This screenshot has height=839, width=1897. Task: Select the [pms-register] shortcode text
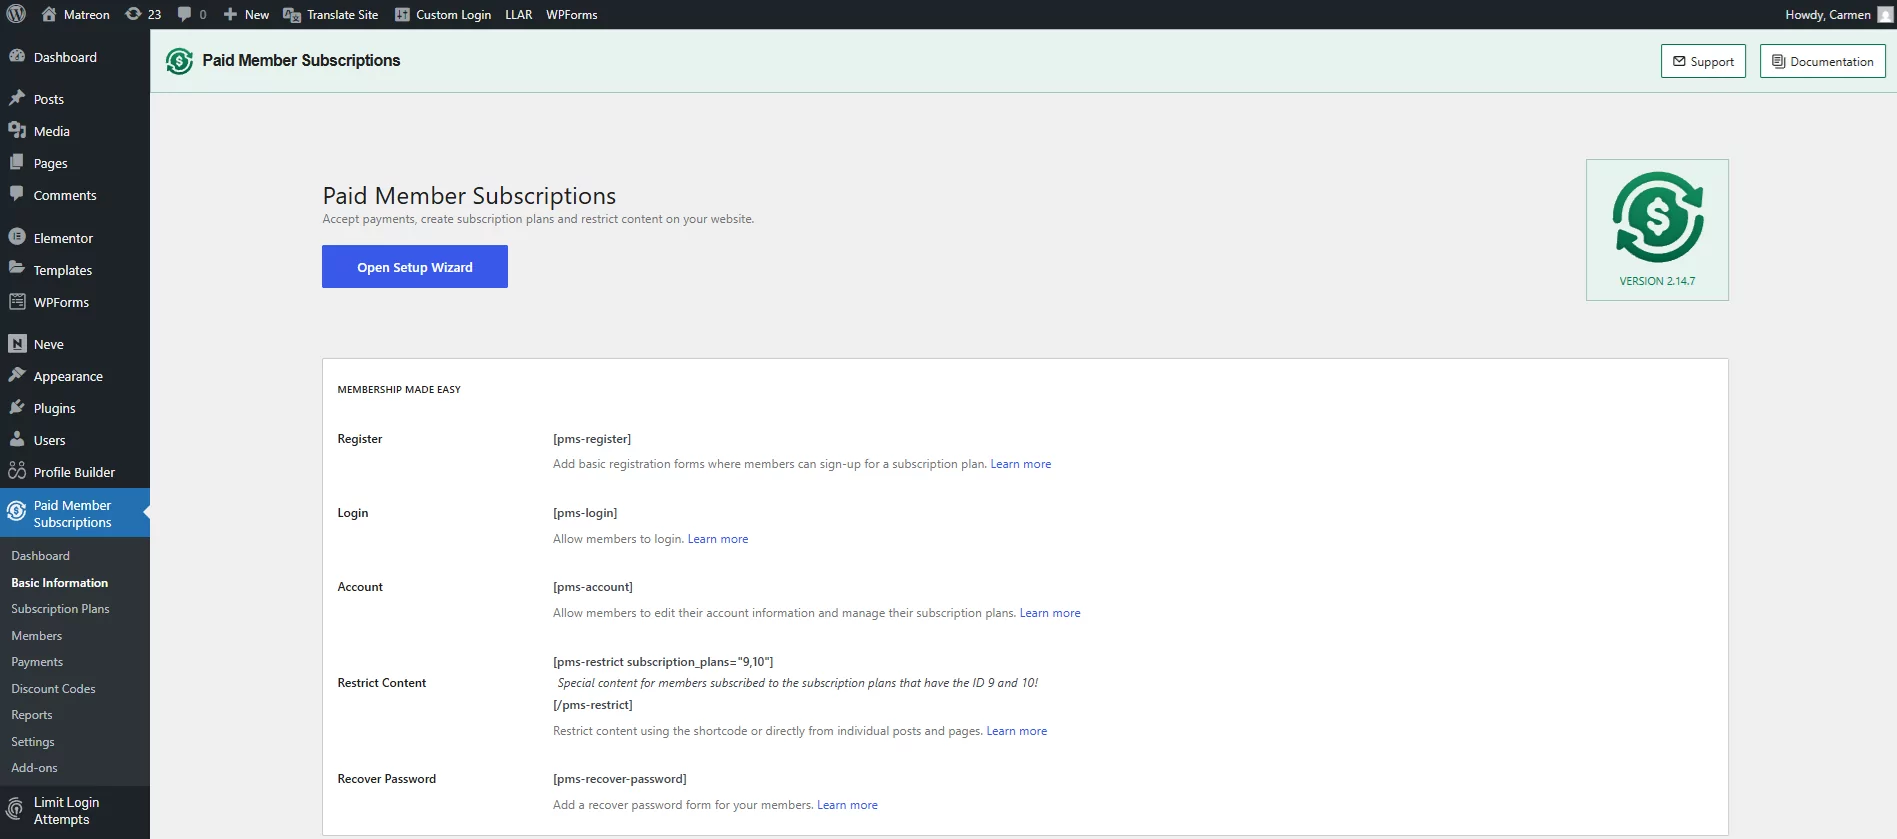tap(592, 439)
